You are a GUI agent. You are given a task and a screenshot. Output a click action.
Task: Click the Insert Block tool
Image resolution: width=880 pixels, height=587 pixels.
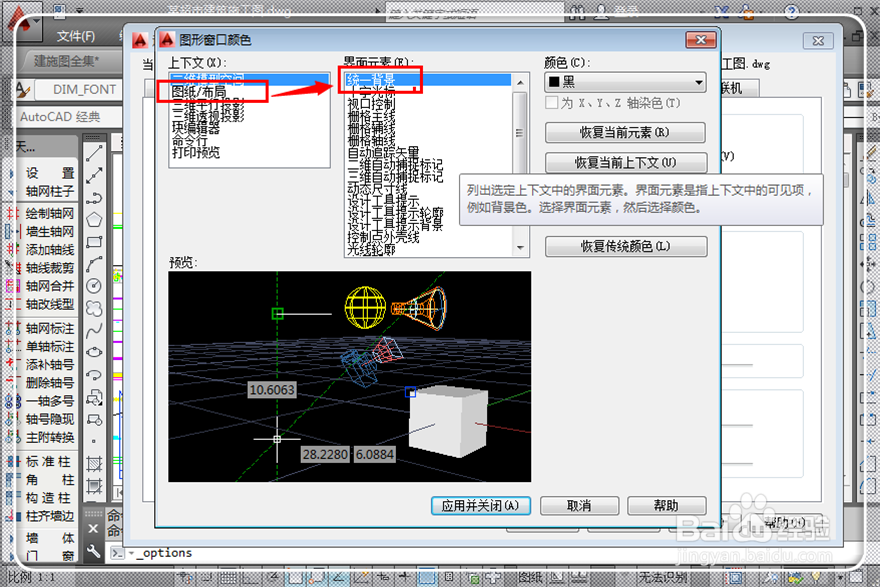click(94, 397)
